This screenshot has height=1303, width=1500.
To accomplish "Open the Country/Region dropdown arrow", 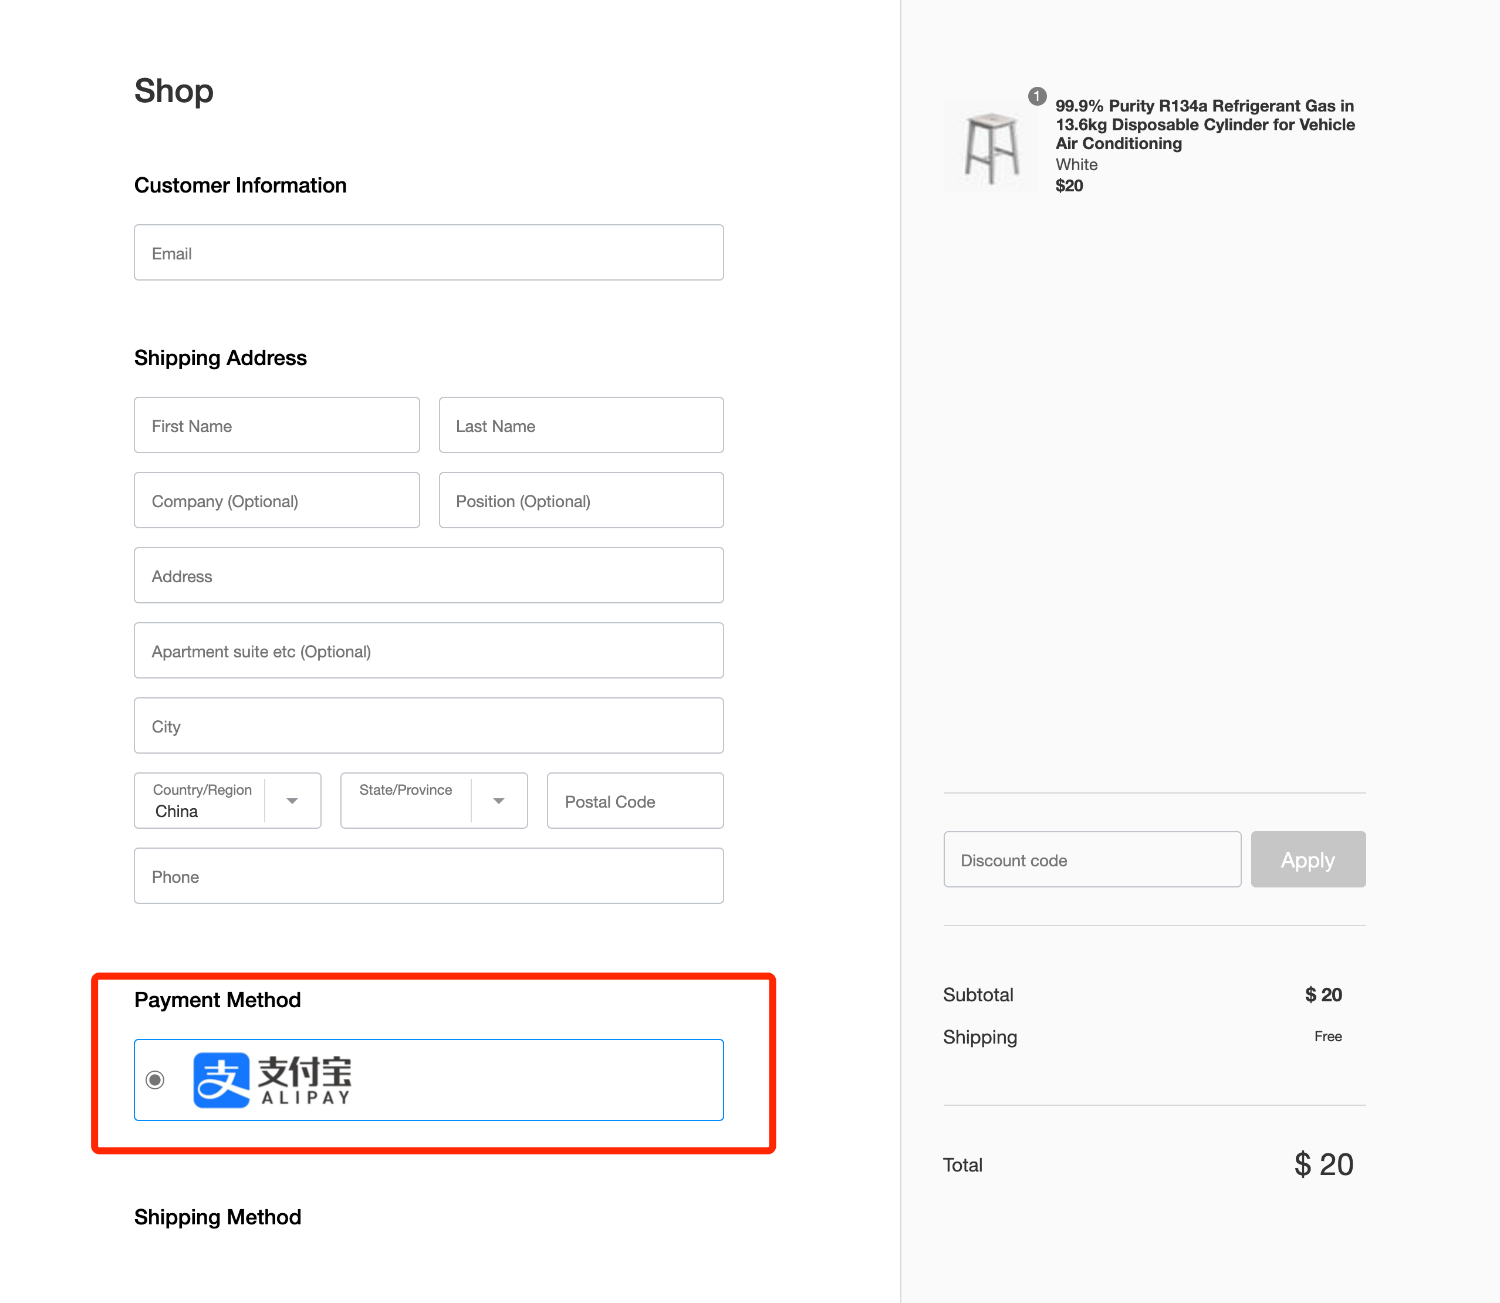I will pyautogui.click(x=292, y=801).
